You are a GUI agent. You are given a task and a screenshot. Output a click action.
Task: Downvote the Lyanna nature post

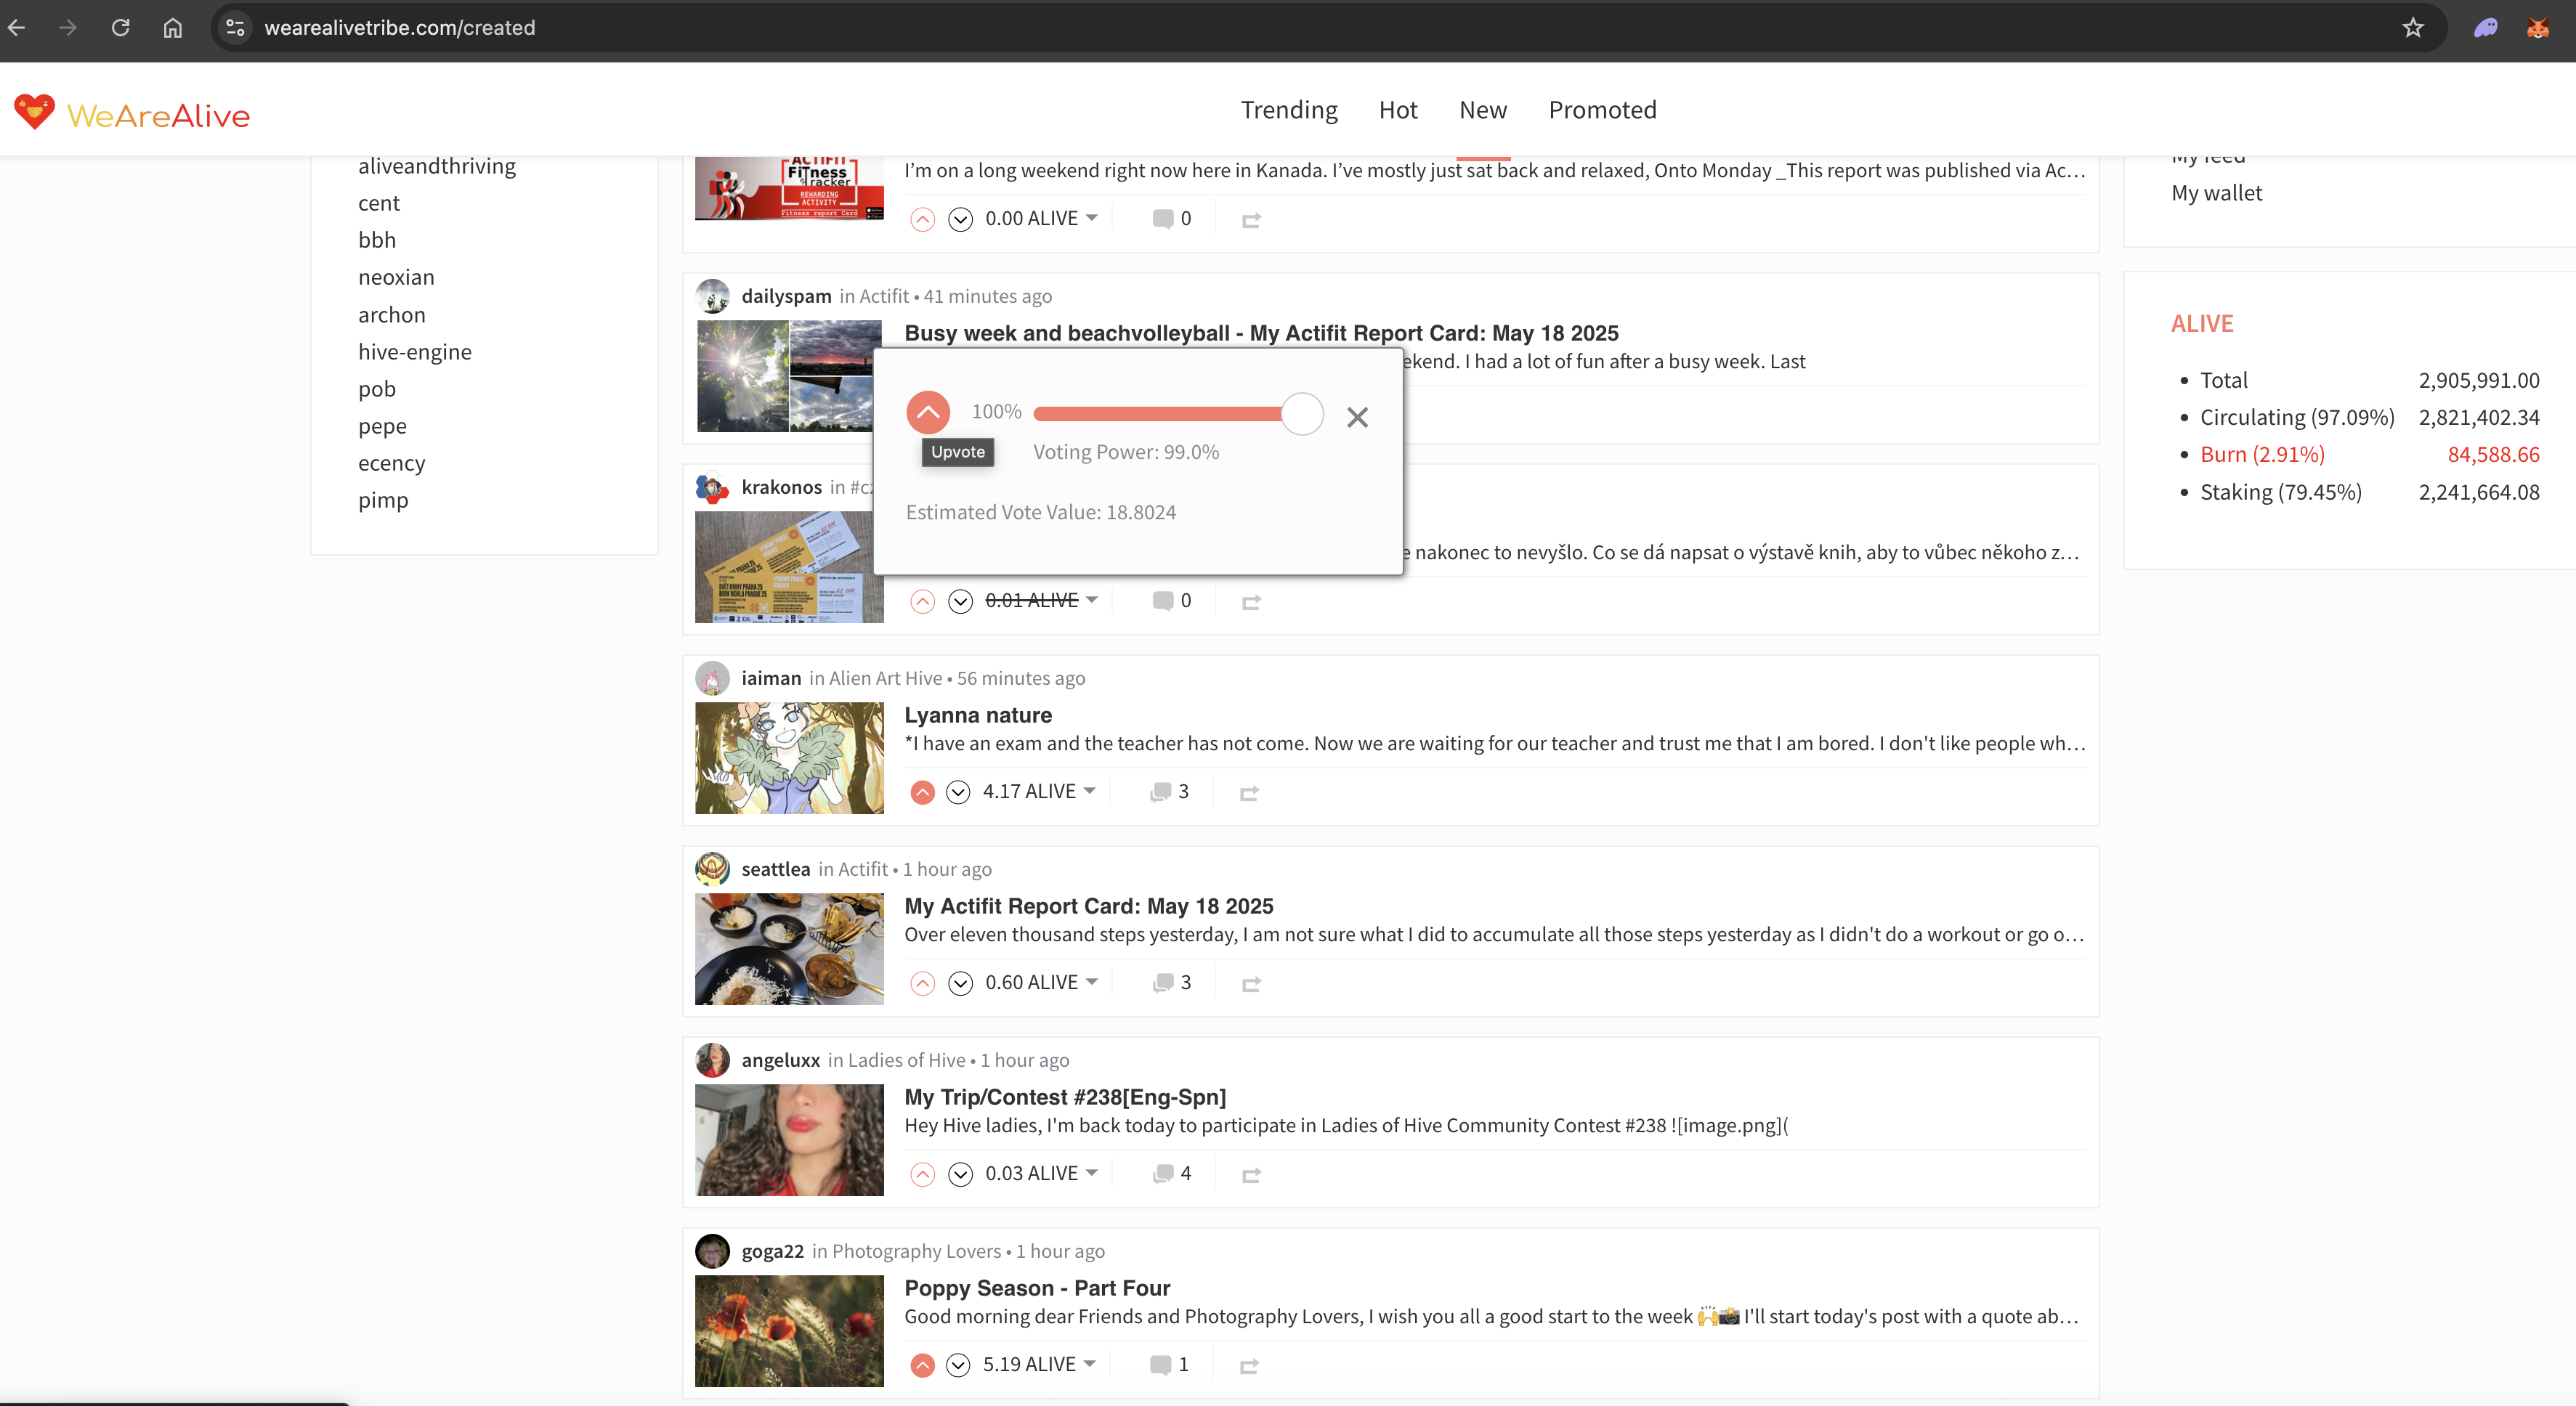coord(958,792)
